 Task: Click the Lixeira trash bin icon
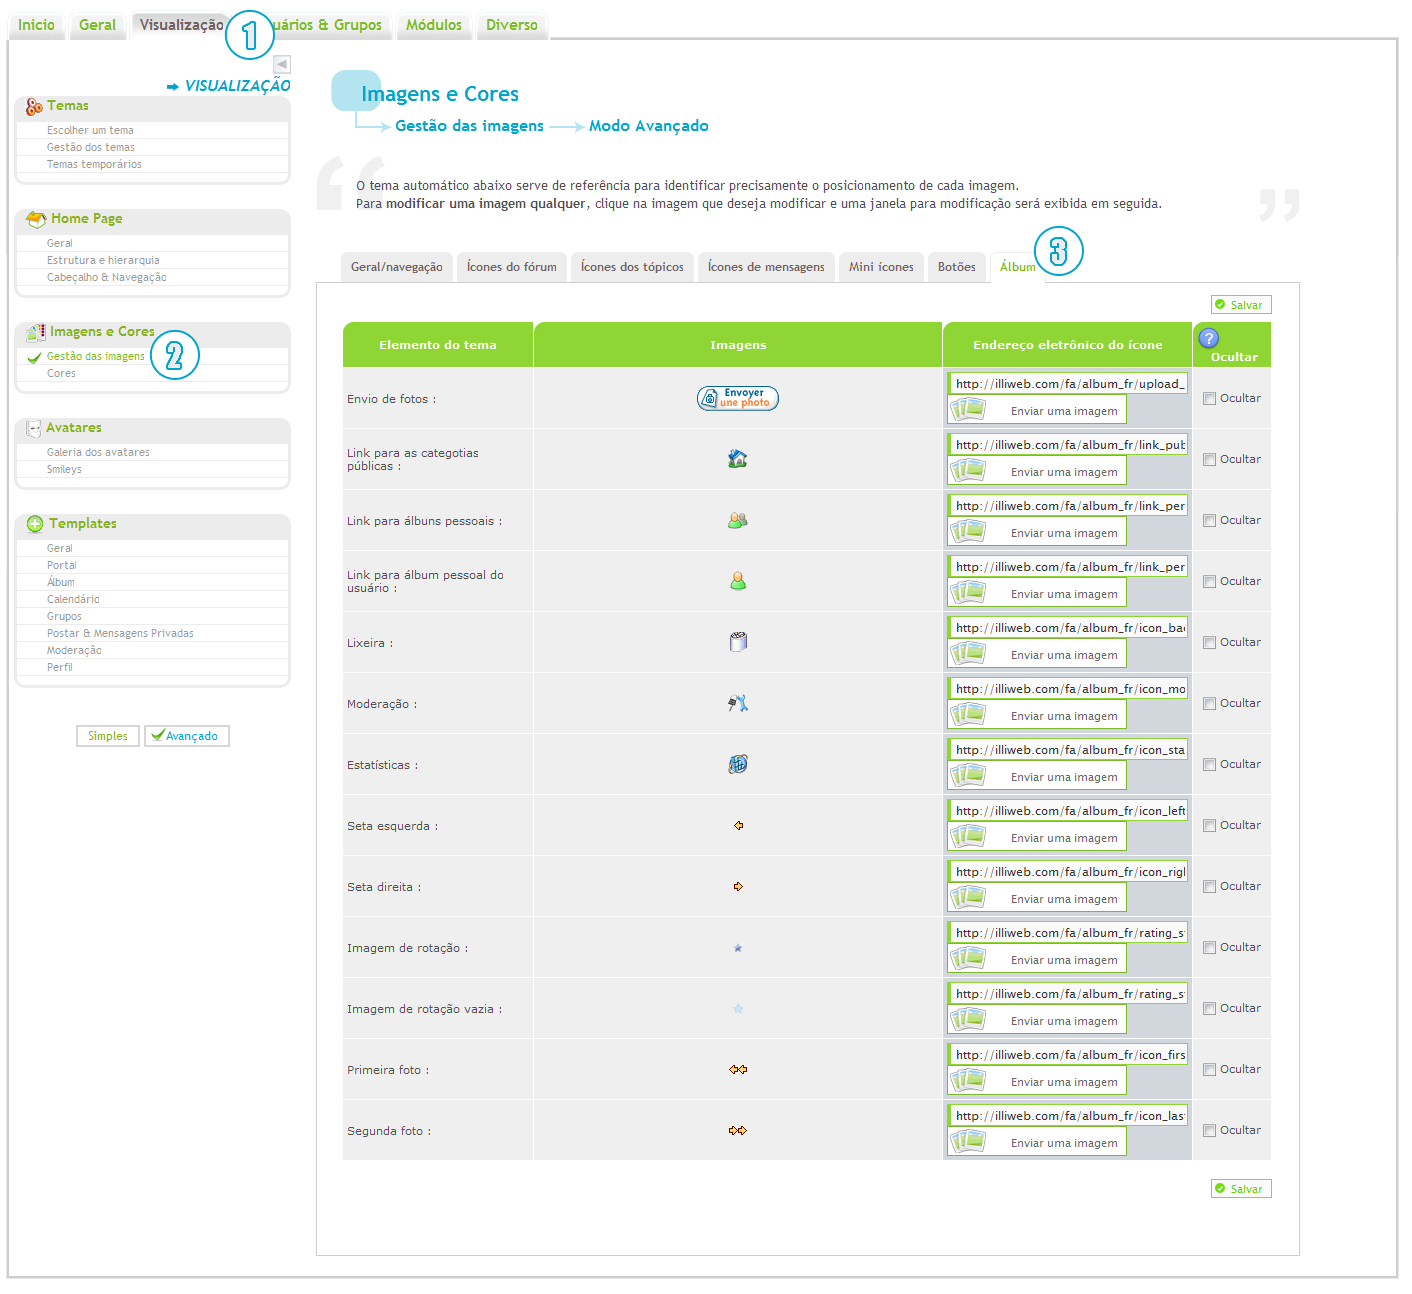(738, 642)
